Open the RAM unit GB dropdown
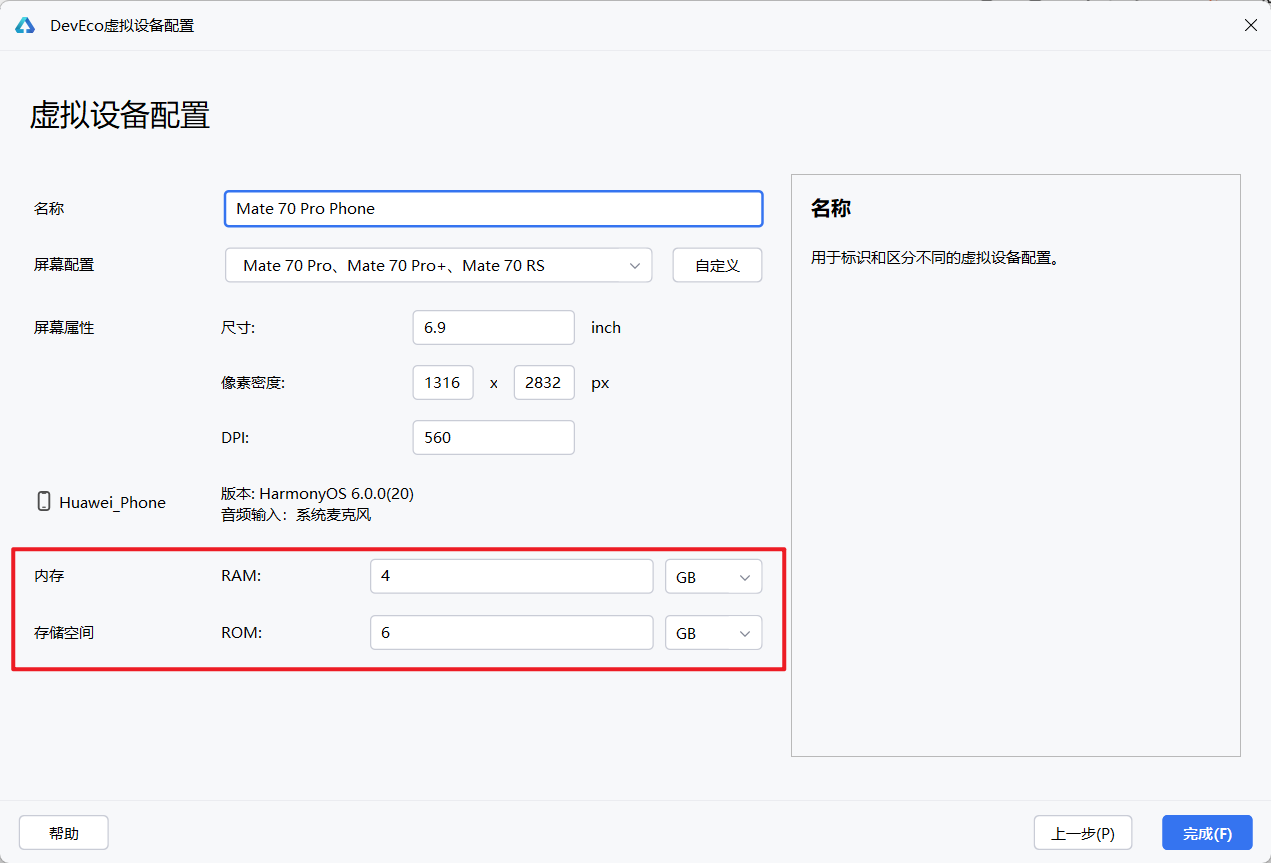The image size is (1271, 863). point(713,577)
